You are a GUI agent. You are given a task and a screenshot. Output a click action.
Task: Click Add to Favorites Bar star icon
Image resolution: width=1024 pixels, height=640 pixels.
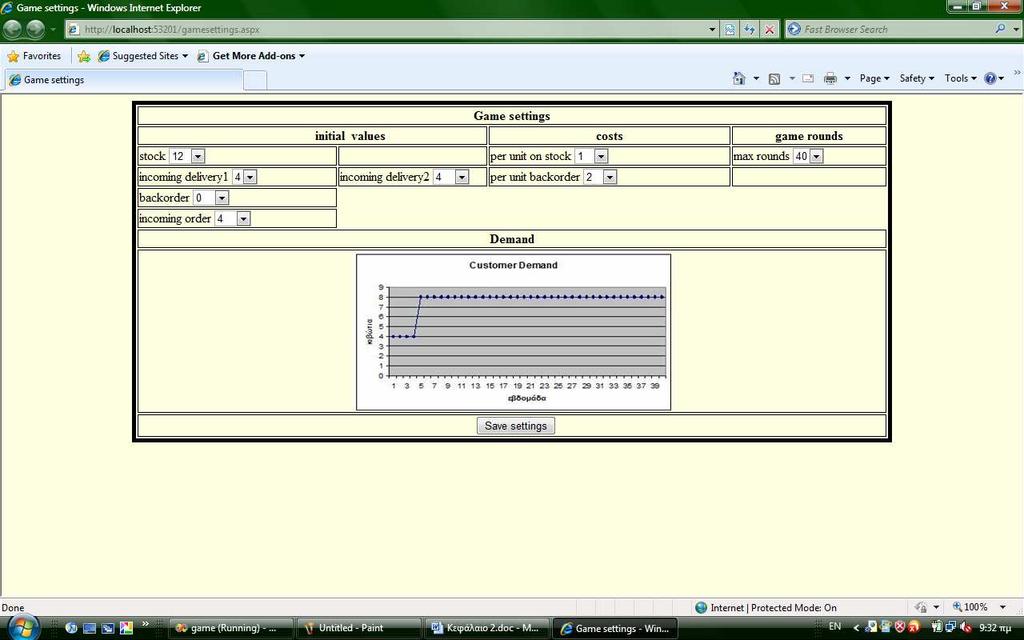(84, 56)
